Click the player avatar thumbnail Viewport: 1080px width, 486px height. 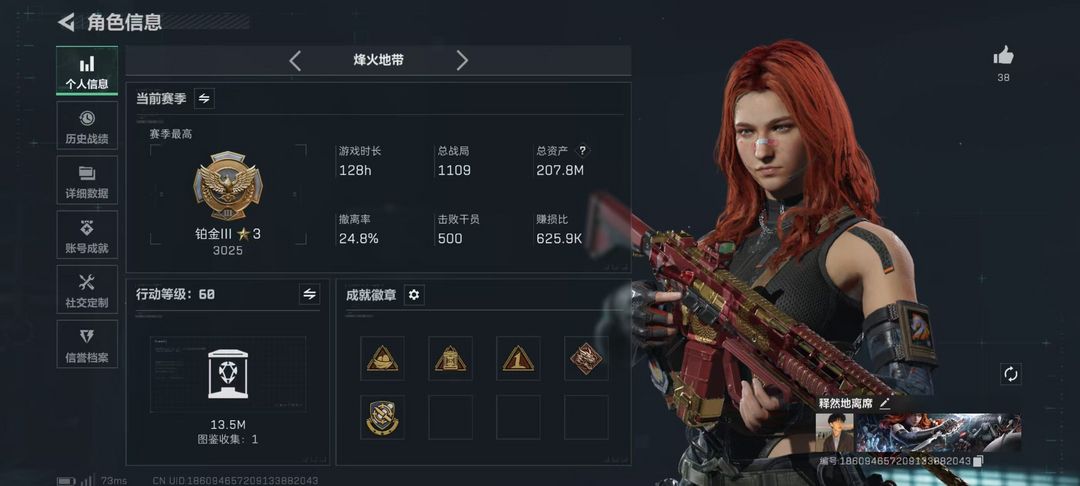pos(835,433)
